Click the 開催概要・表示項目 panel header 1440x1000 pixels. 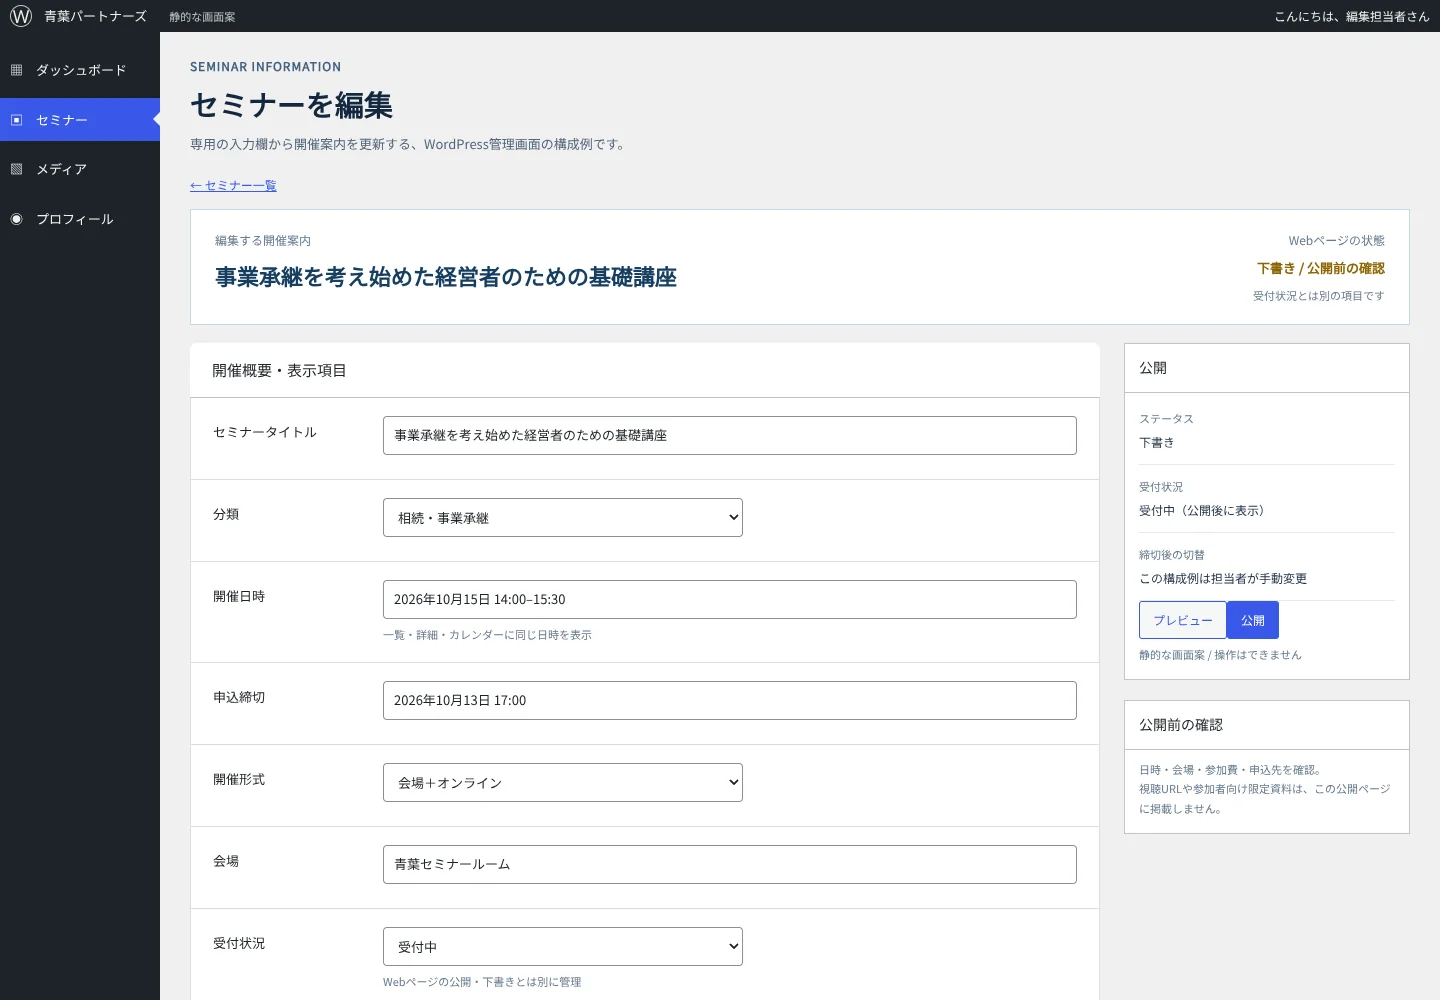(645, 371)
